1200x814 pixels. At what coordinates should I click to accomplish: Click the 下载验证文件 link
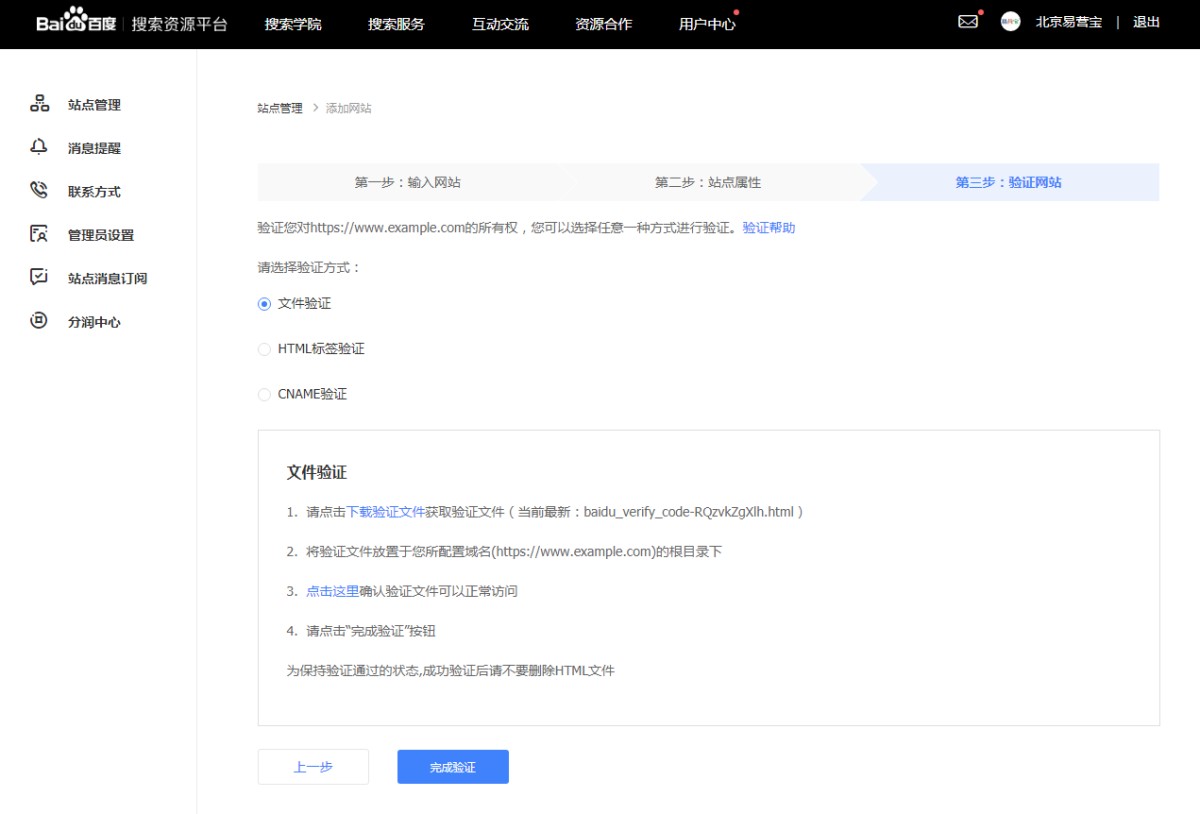385,512
